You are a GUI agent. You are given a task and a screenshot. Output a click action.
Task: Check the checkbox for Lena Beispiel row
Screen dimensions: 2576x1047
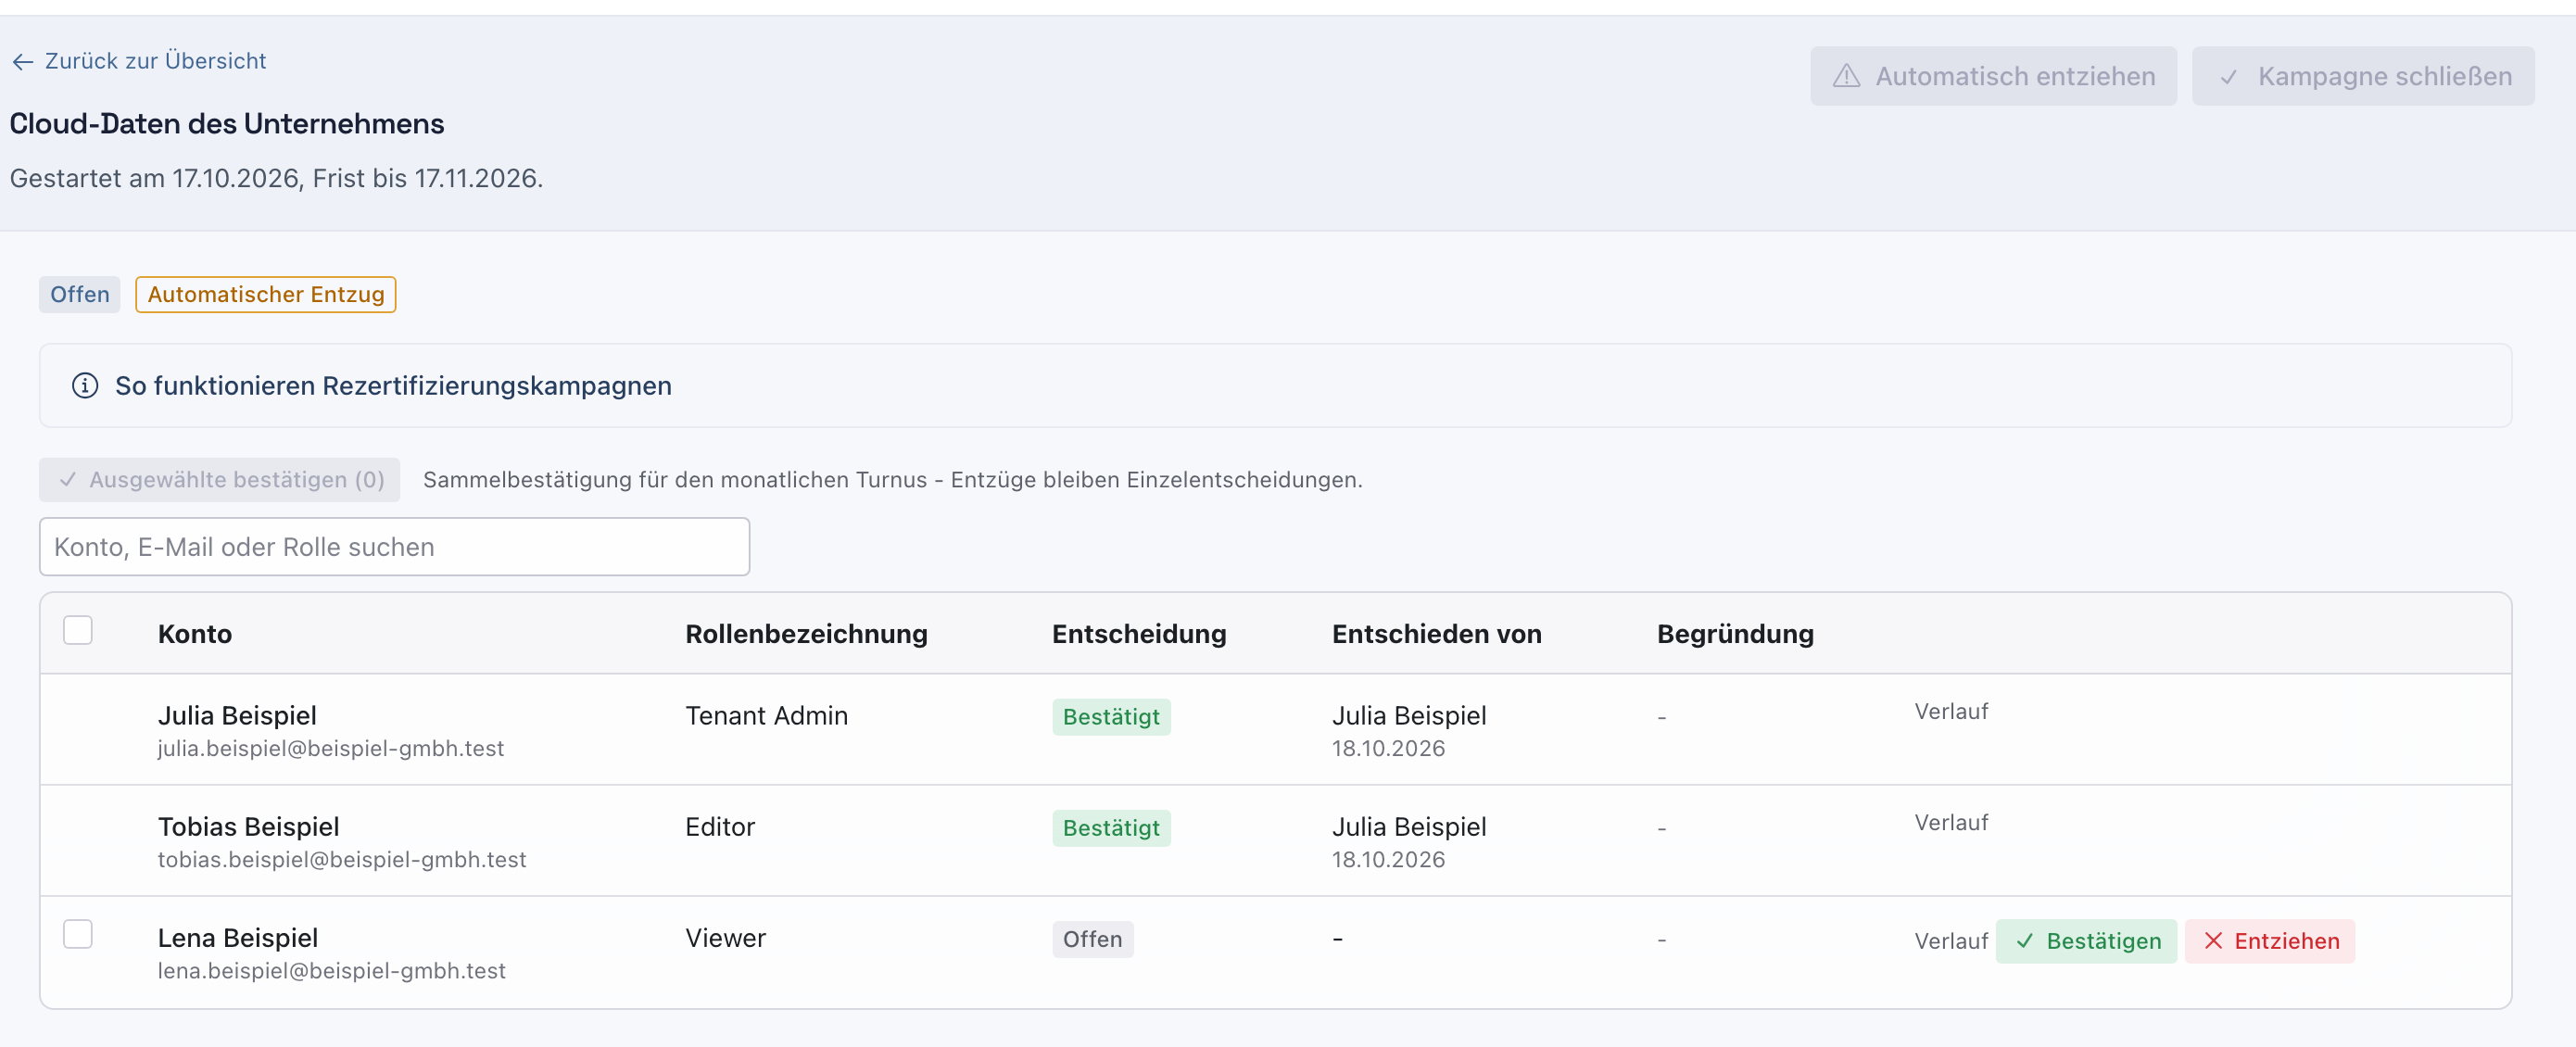point(78,934)
